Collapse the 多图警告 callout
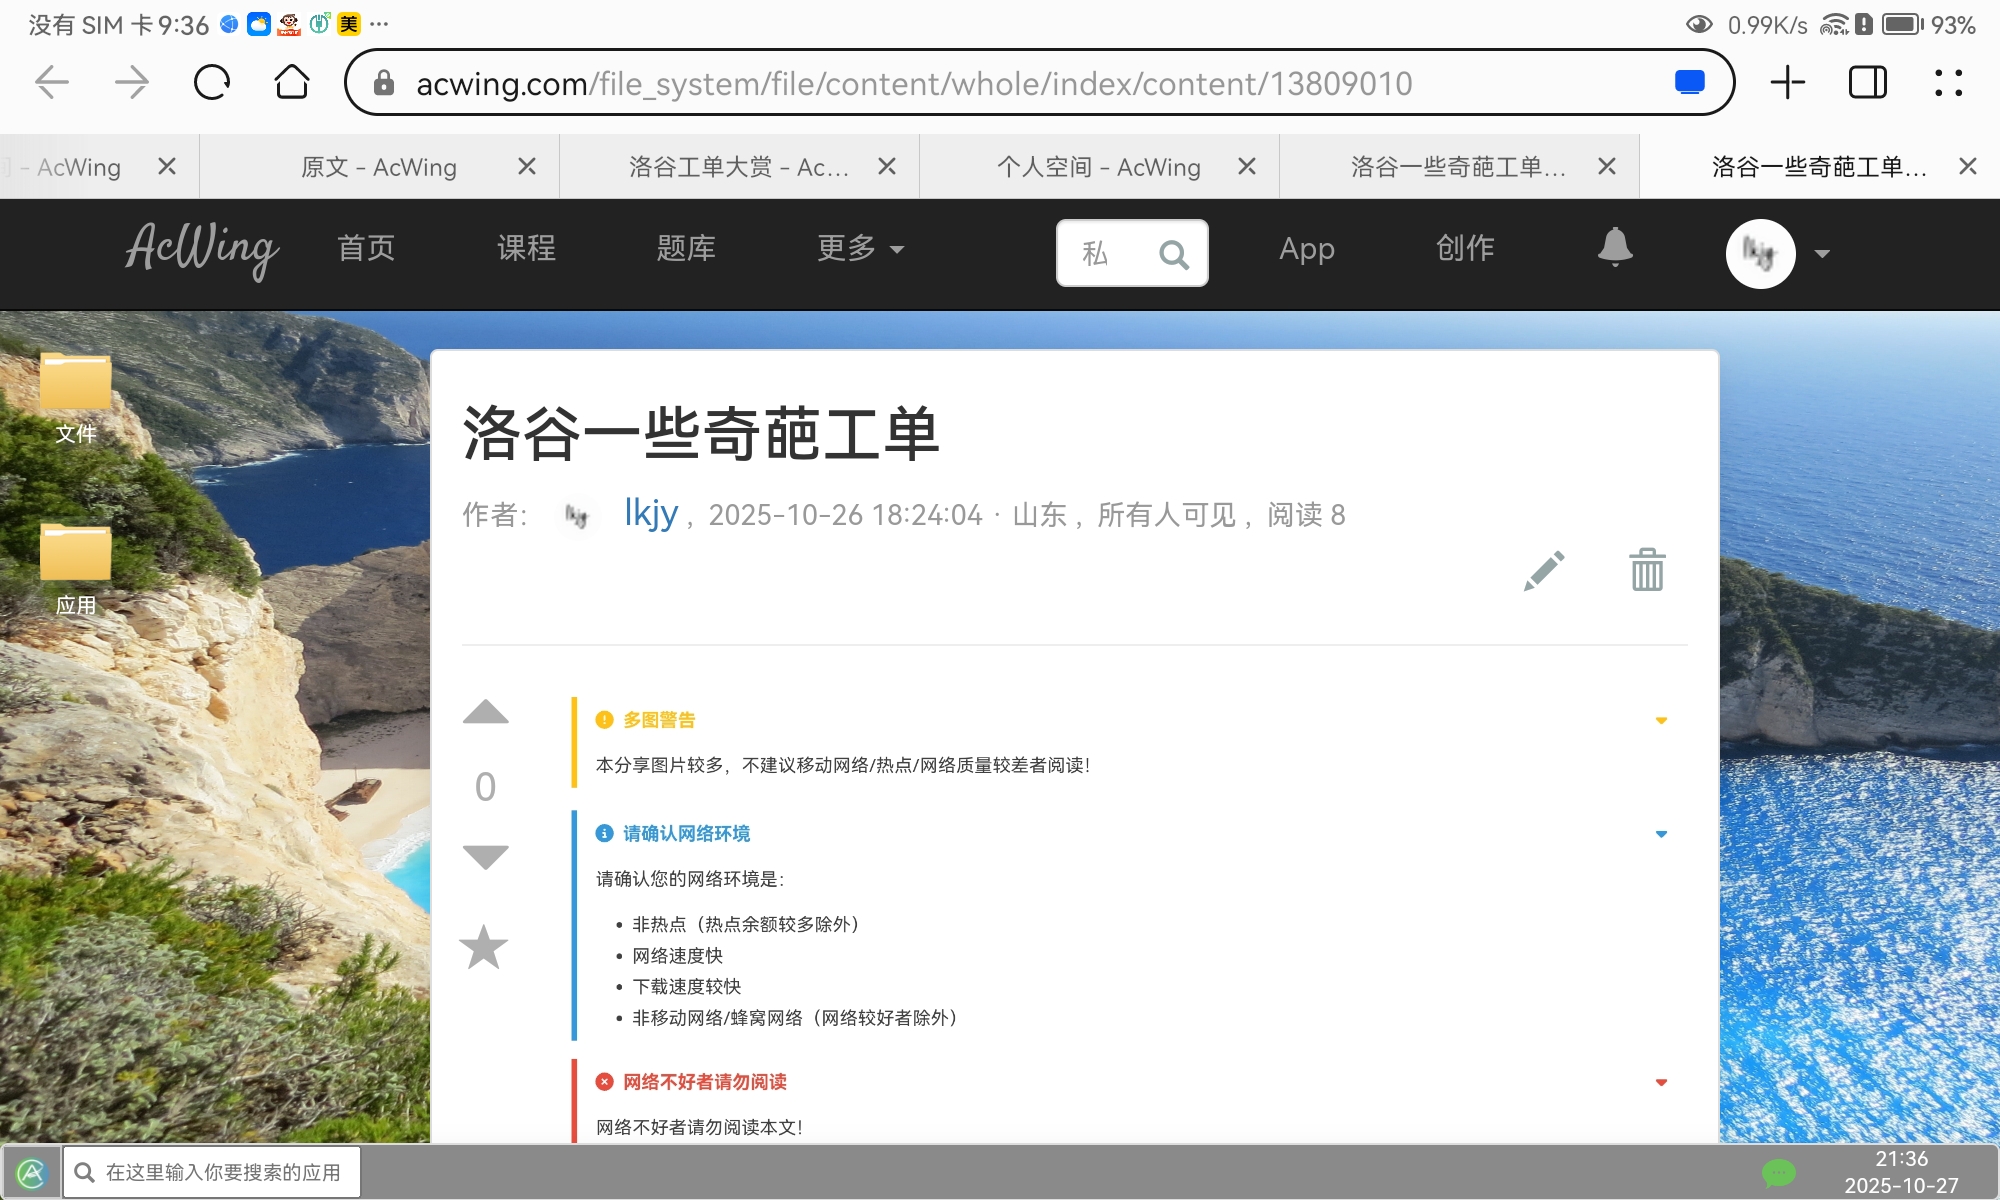 [1661, 720]
